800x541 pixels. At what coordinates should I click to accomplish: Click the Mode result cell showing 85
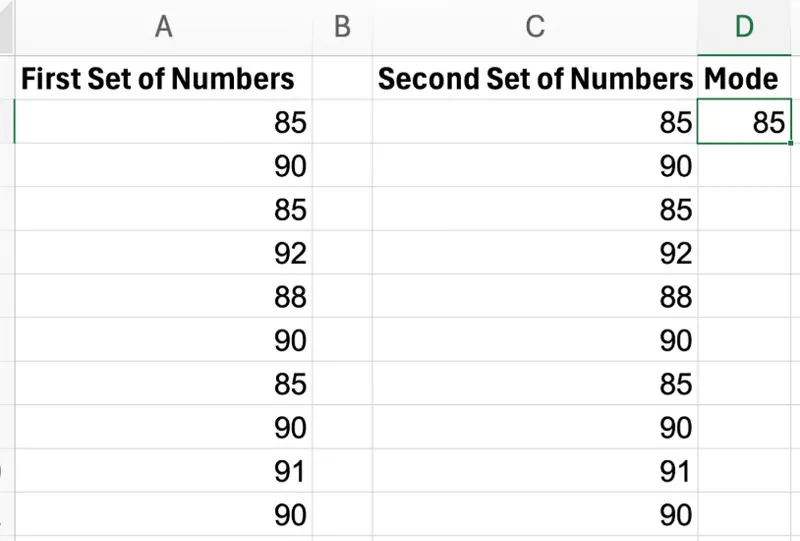[745, 122]
